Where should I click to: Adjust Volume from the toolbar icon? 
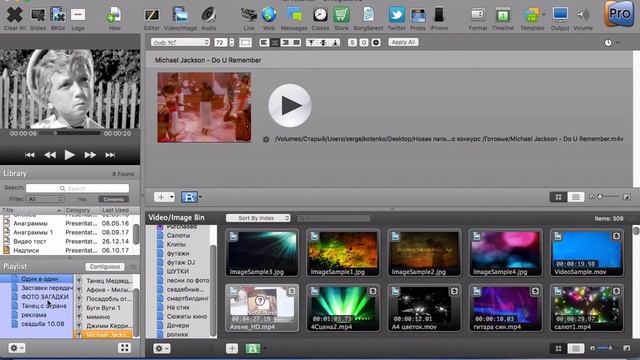coord(583,16)
